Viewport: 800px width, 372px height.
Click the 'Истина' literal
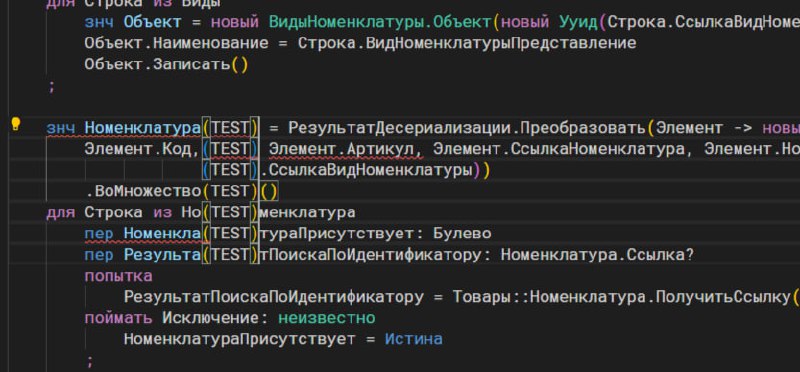point(414,339)
